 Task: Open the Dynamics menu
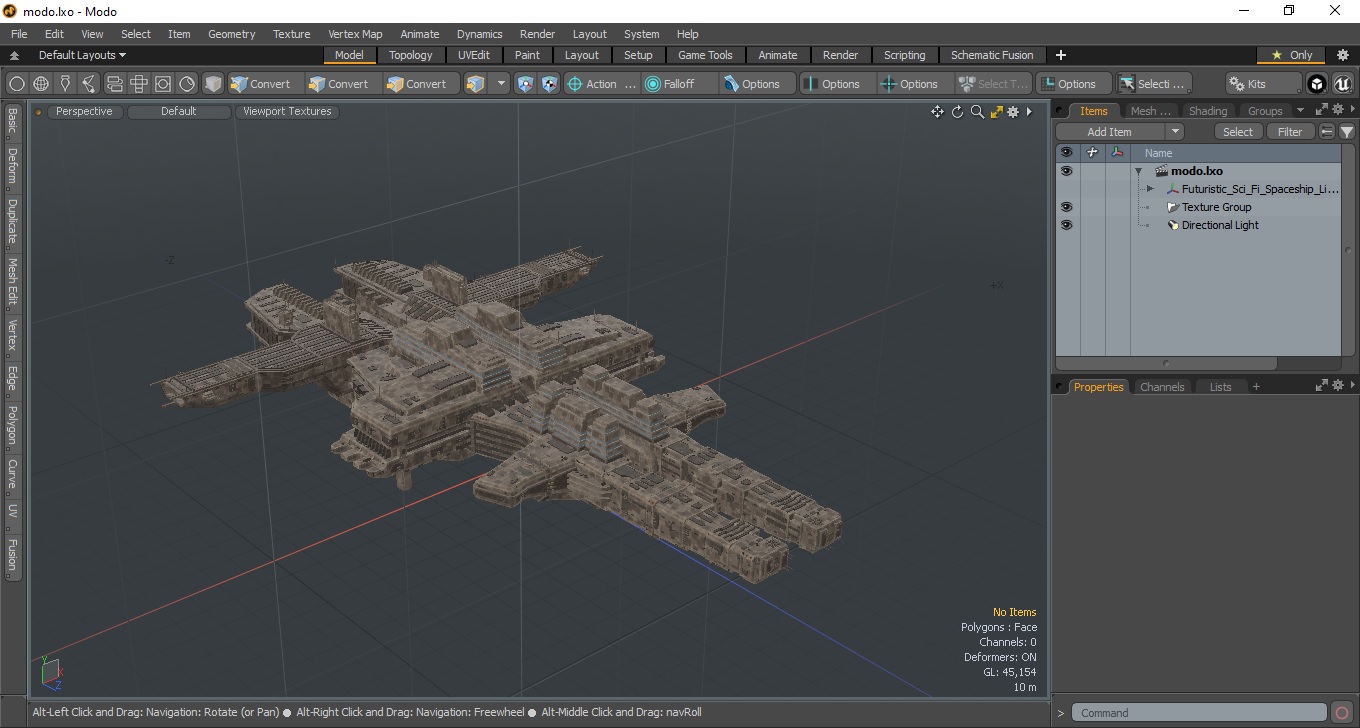coord(480,34)
